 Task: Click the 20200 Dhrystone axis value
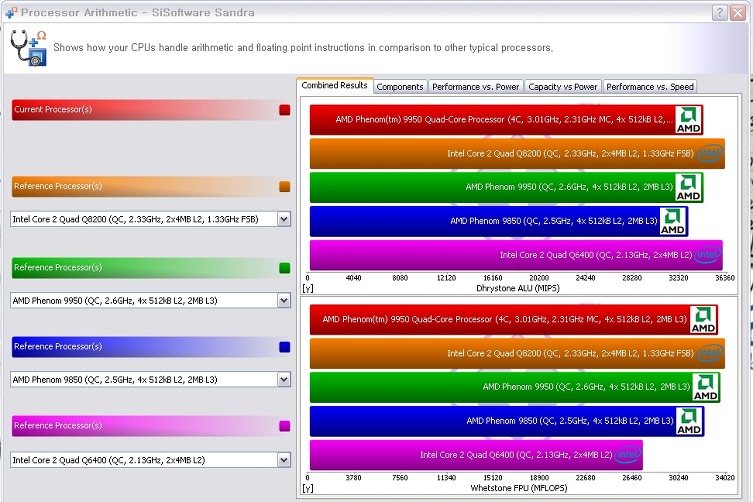pos(539,278)
